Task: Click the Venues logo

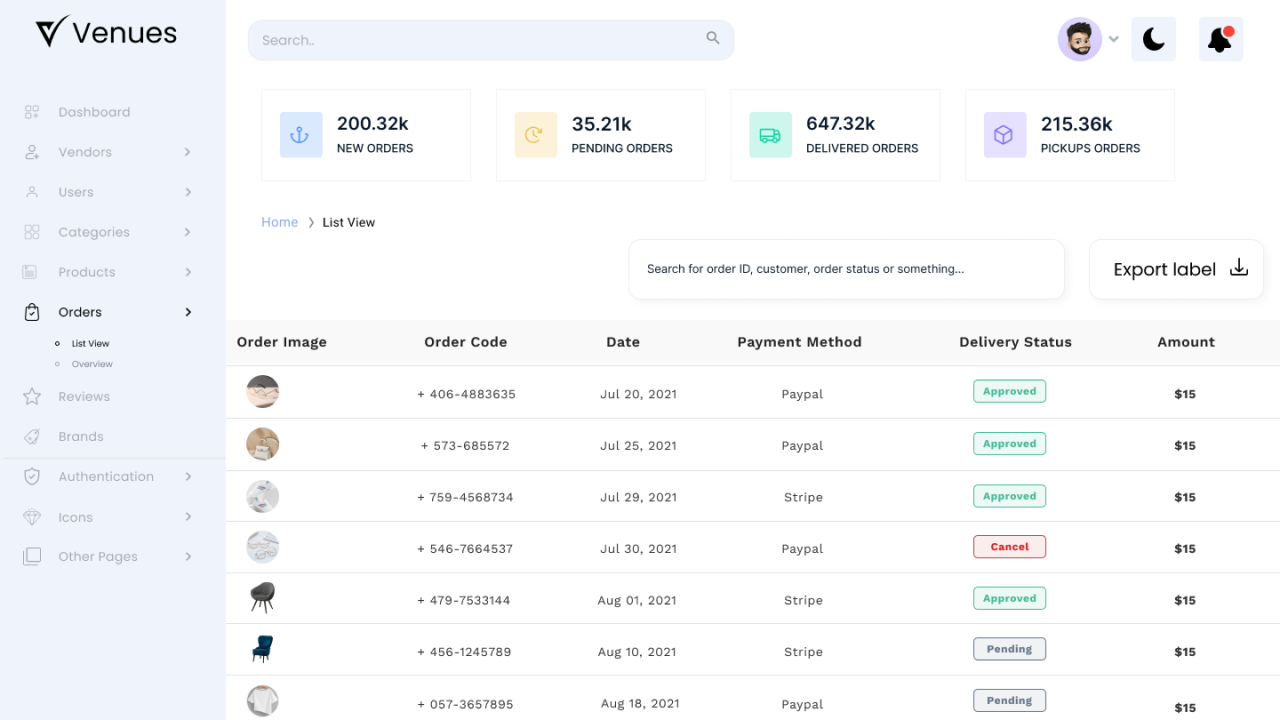Action: [106, 32]
